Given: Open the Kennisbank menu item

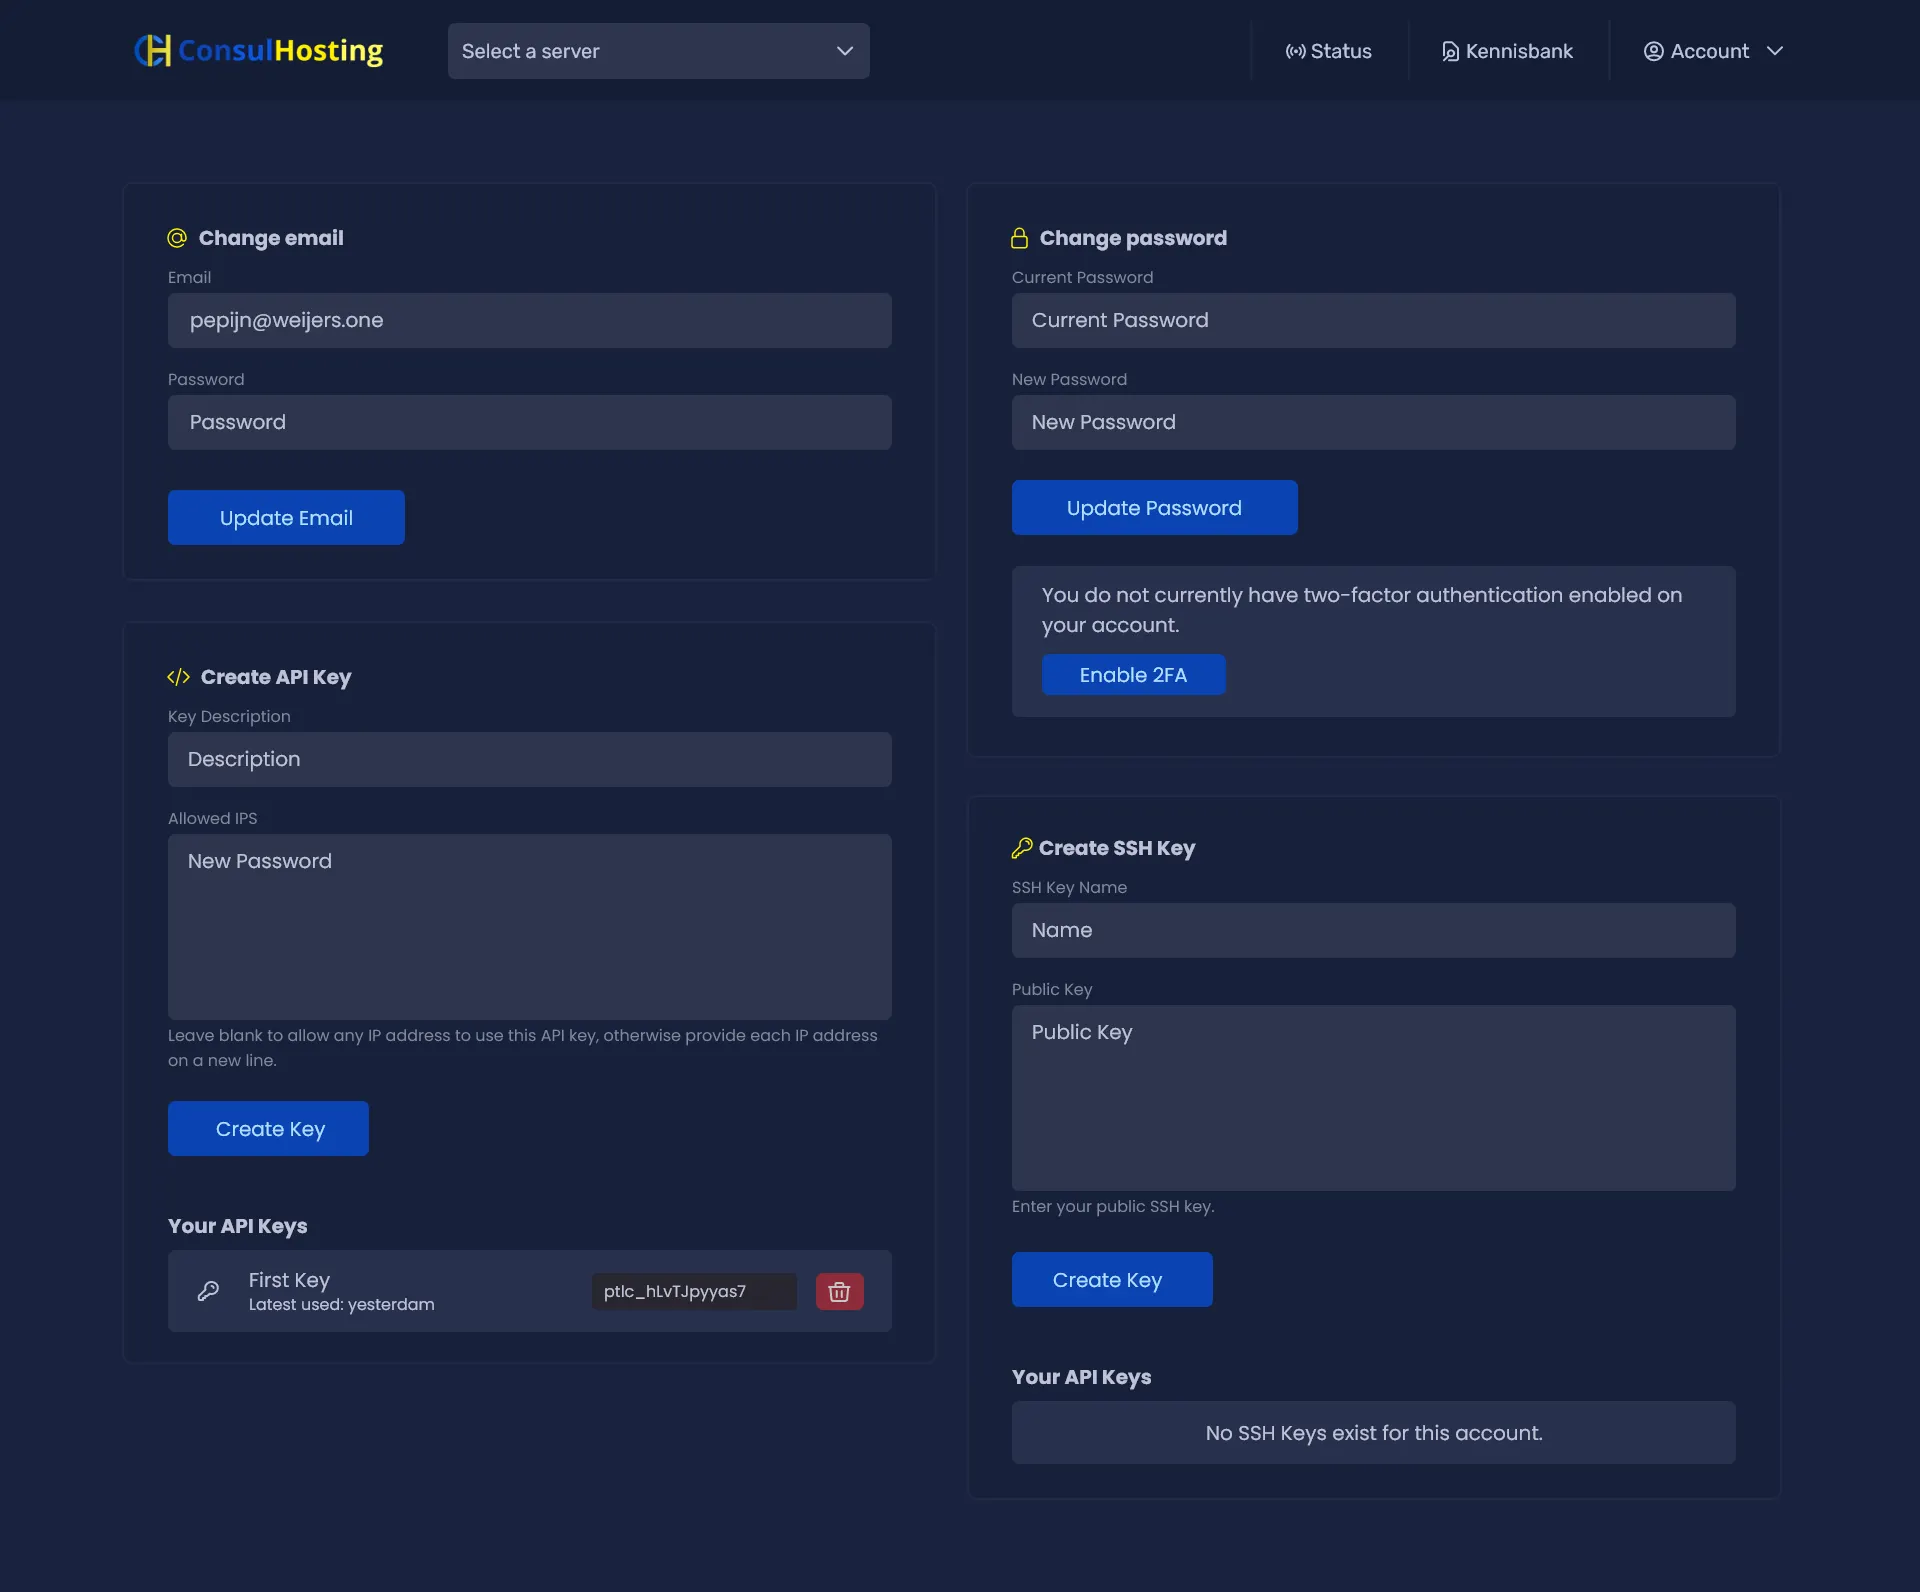Looking at the screenshot, I should pos(1507,51).
